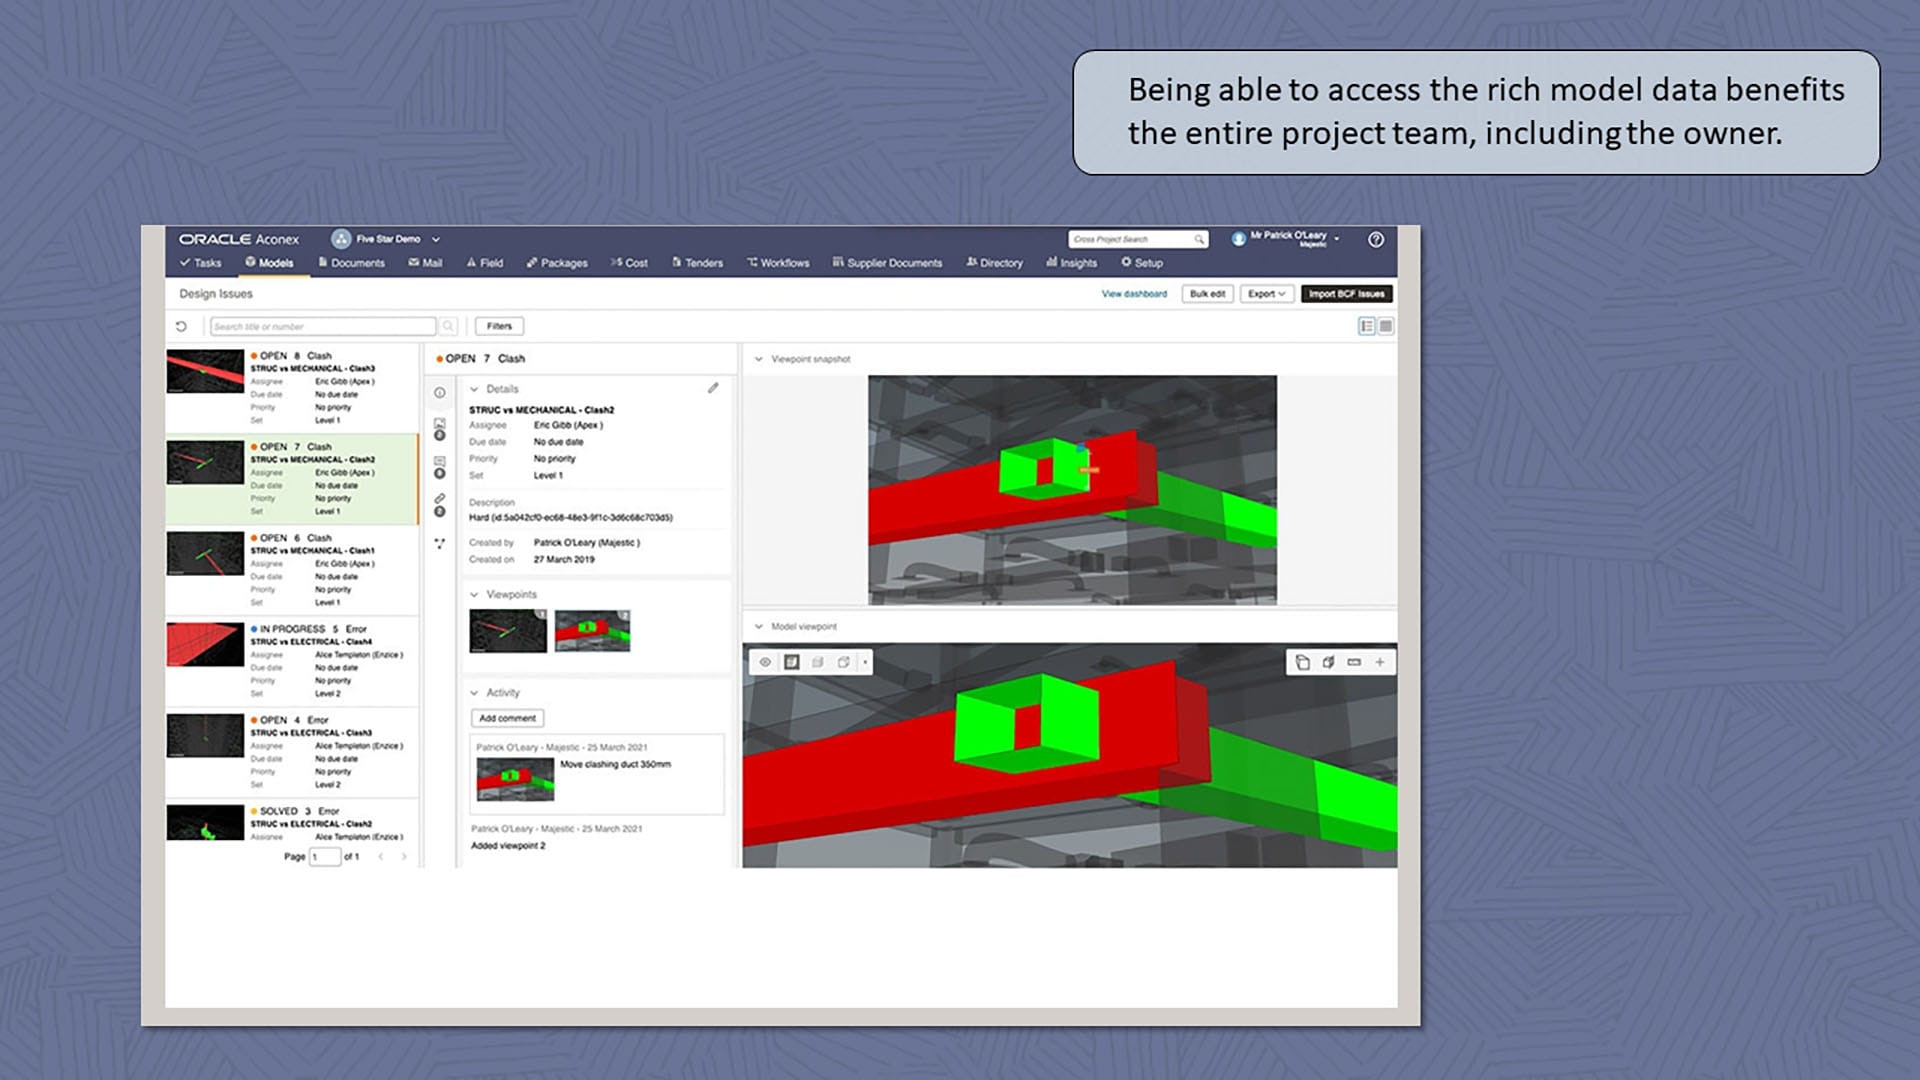Click the Add comment button
Screen dimensions: 1920x1080
coord(507,718)
